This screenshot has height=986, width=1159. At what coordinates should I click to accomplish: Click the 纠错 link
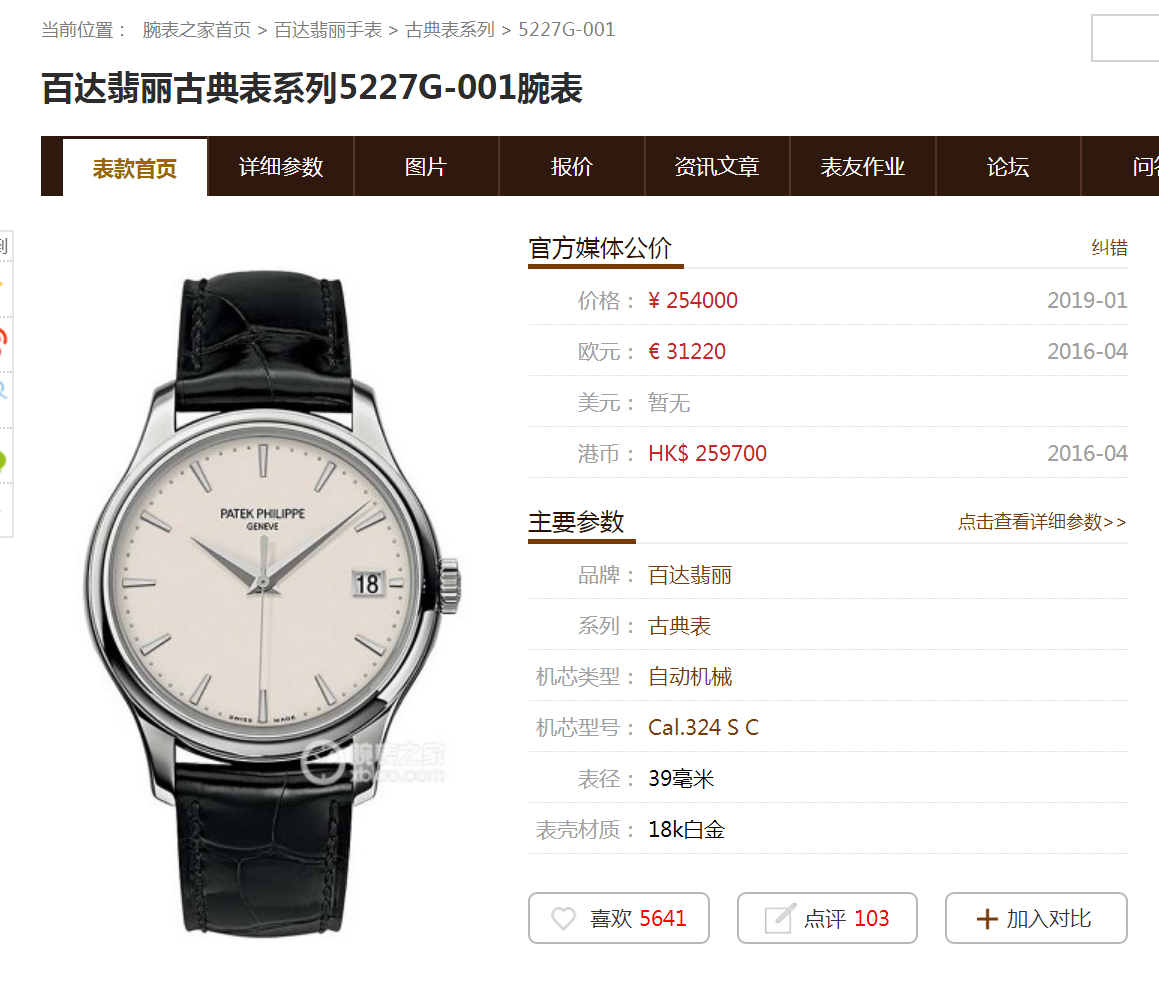(1109, 248)
